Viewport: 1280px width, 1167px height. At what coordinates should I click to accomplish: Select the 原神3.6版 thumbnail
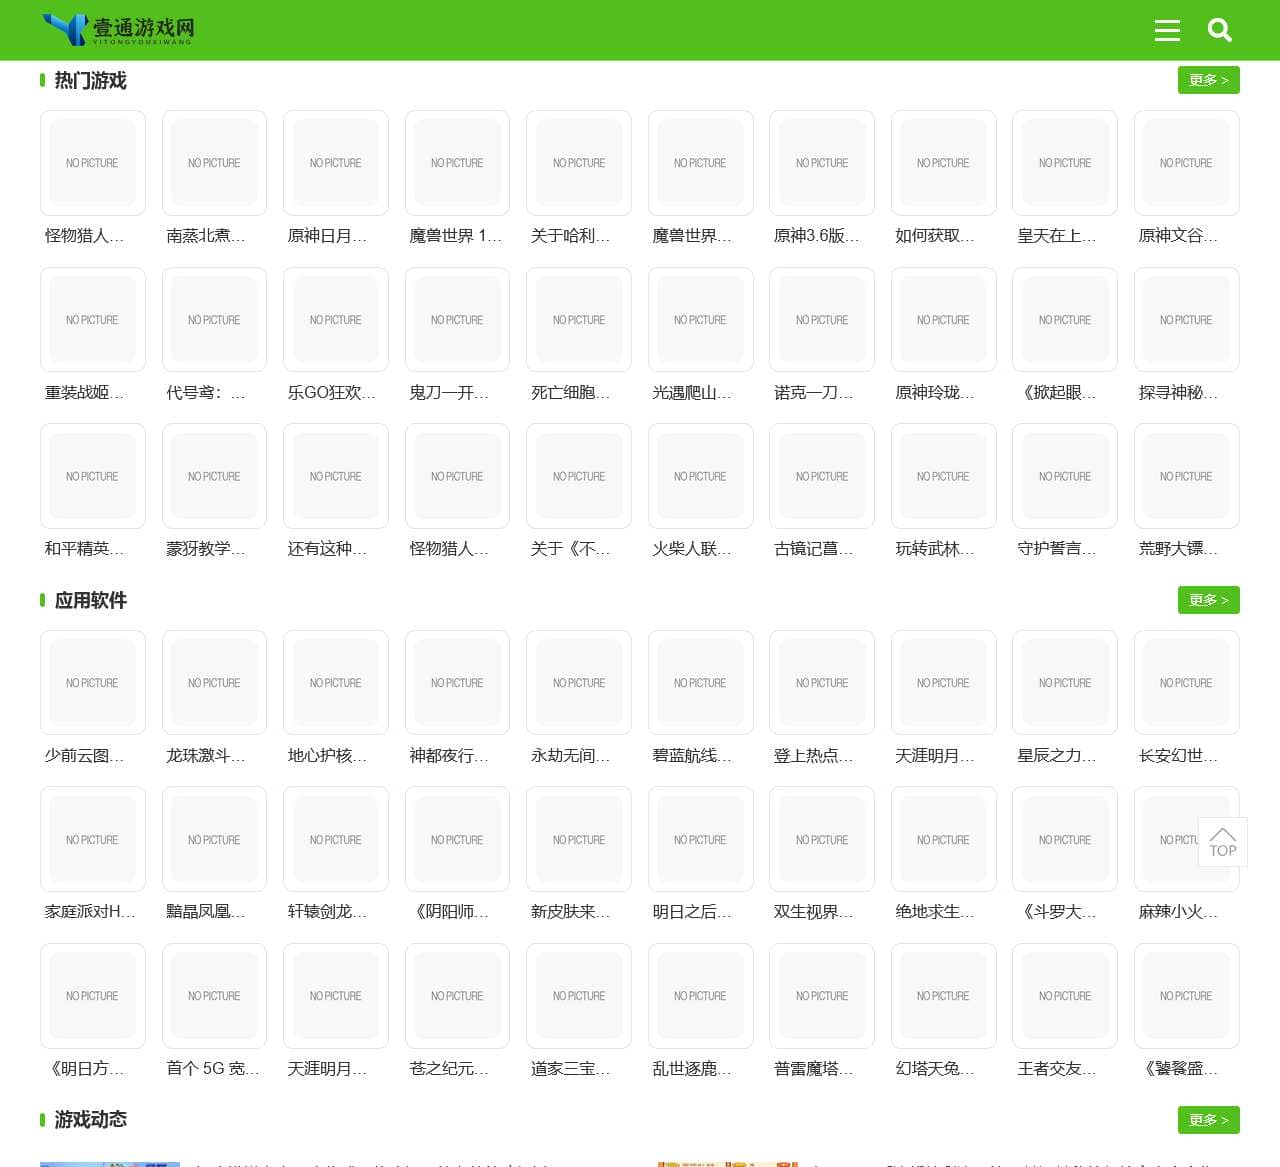tap(822, 163)
